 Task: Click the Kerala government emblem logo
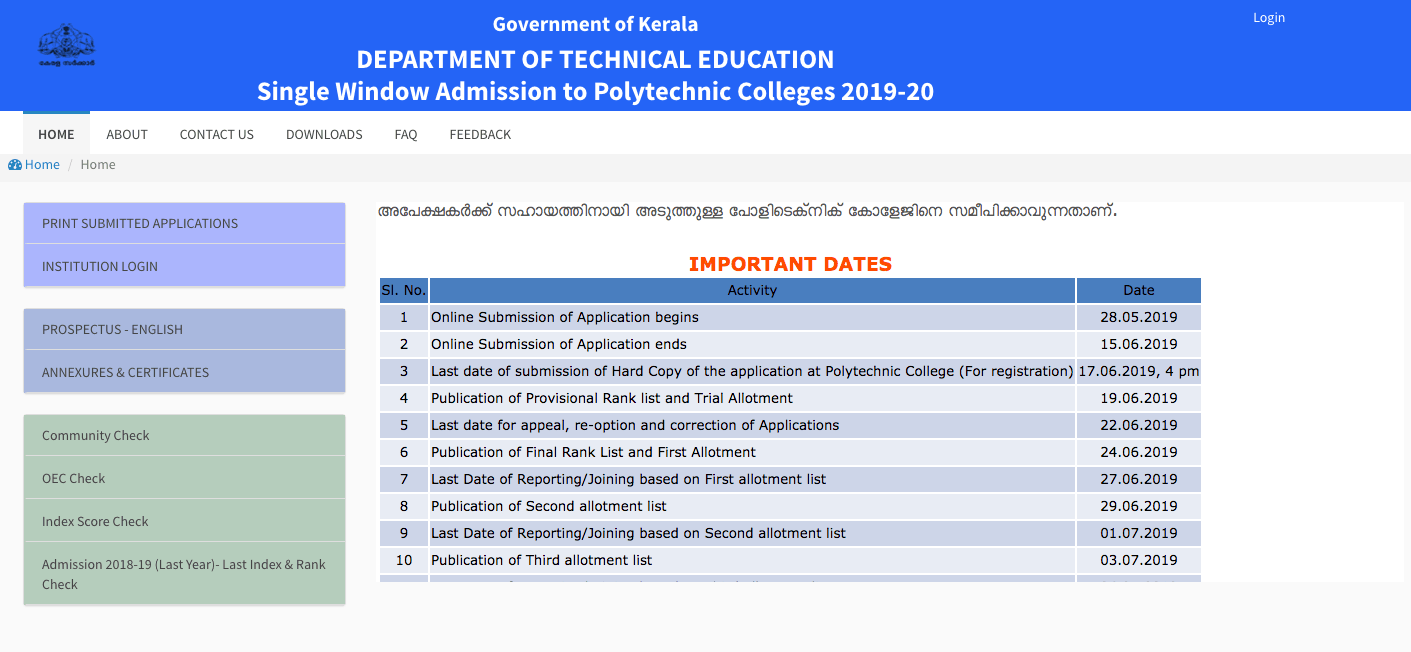[67, 46]
